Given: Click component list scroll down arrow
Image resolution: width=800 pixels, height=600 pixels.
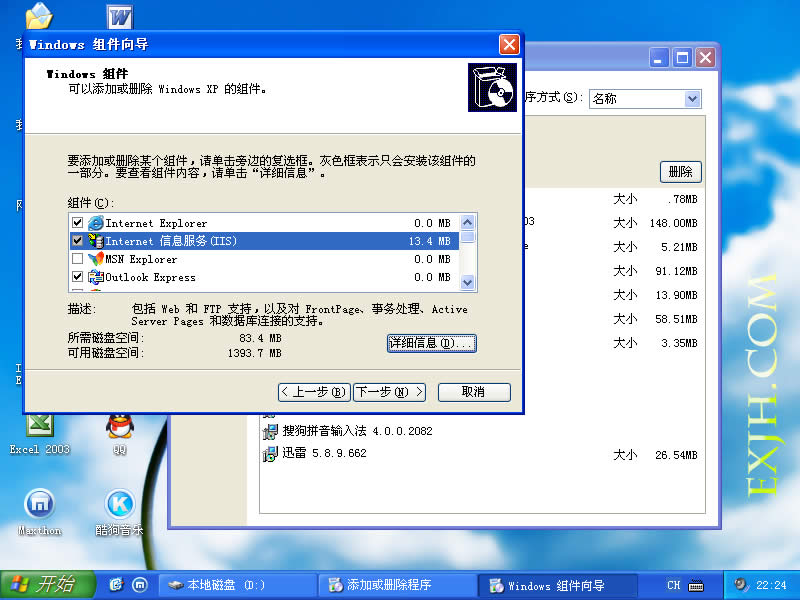Looking at the screenshot, I should [x=467, y=282].
